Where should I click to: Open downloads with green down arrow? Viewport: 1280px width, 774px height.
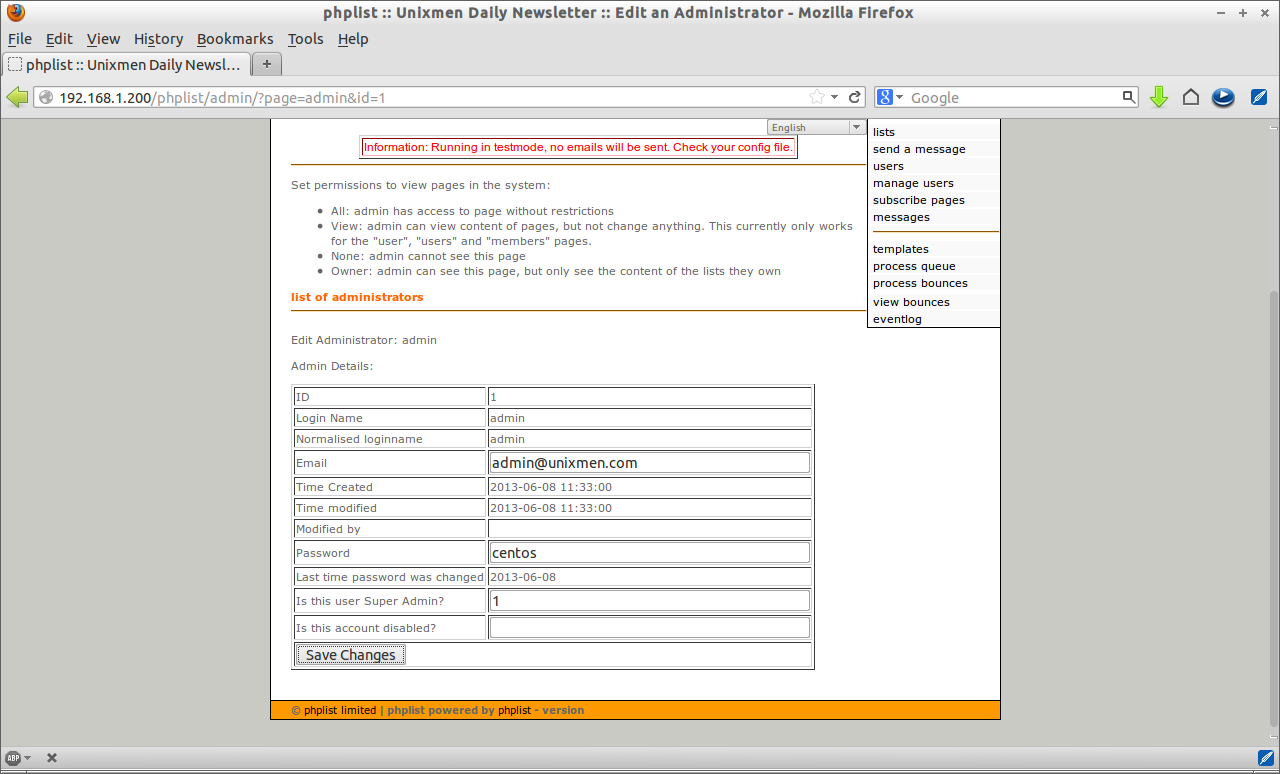[1159, 97]
